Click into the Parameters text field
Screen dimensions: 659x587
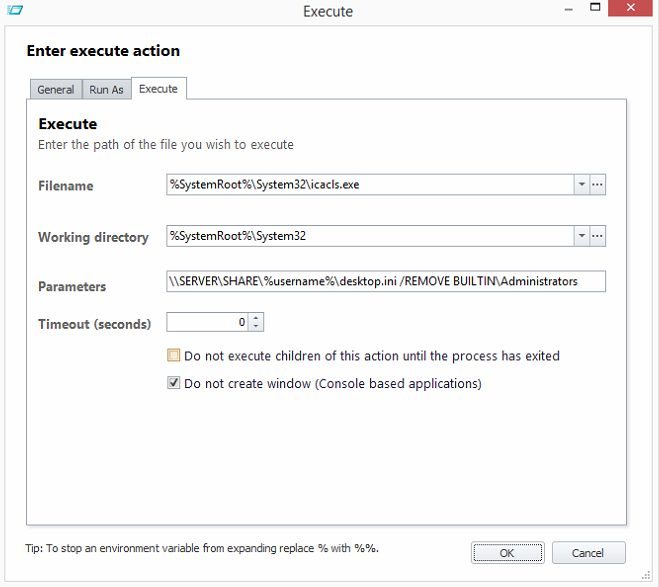coord(386,281)
